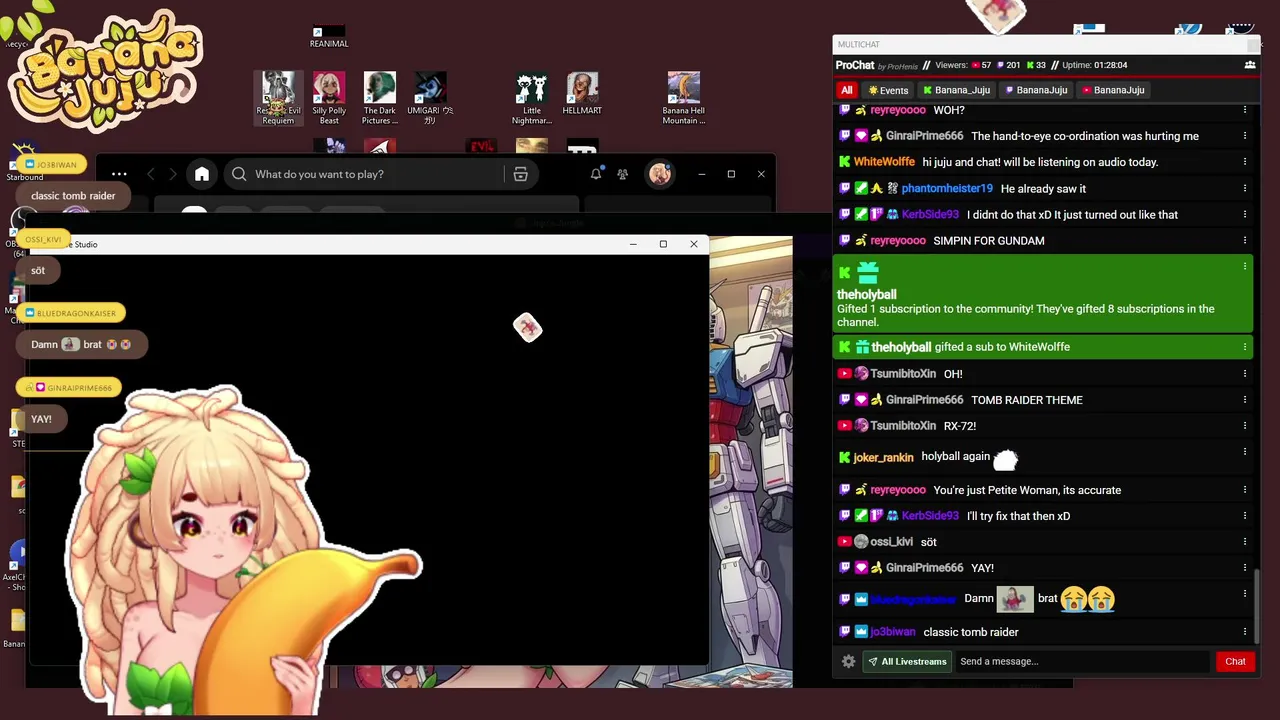Open options for the 'WOH?' message
Viewport: 1280px width, 720px height.
(x=1245, y=110)
